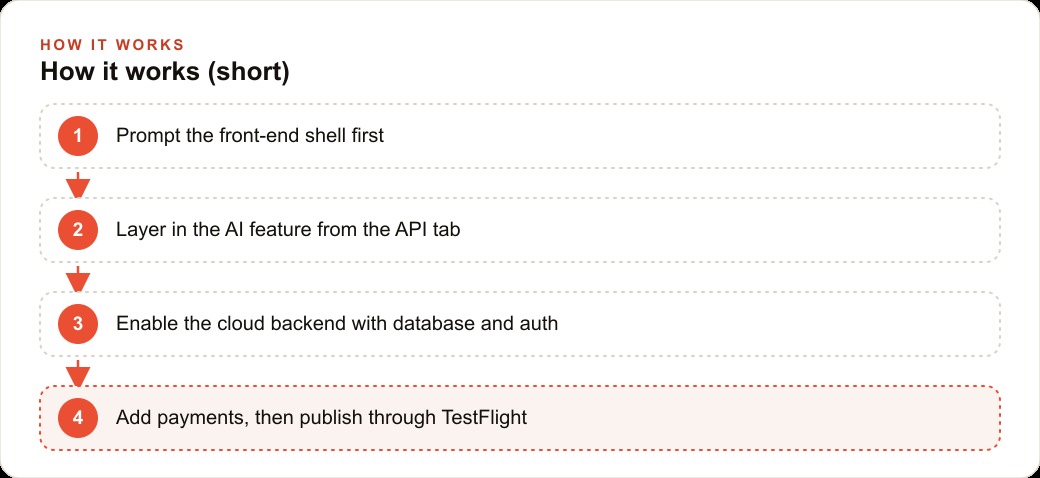
Task: Click "database and auth" in step 3
Action: 476,324
